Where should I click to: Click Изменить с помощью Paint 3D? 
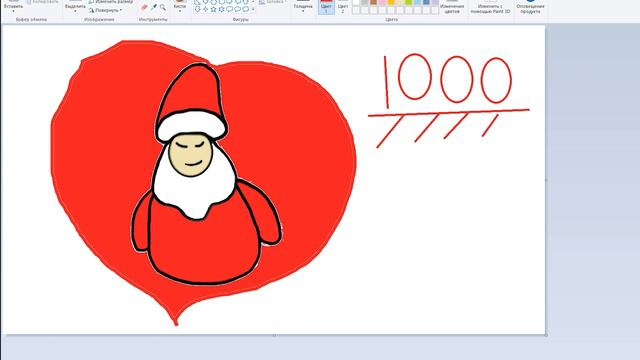point(490,7)
